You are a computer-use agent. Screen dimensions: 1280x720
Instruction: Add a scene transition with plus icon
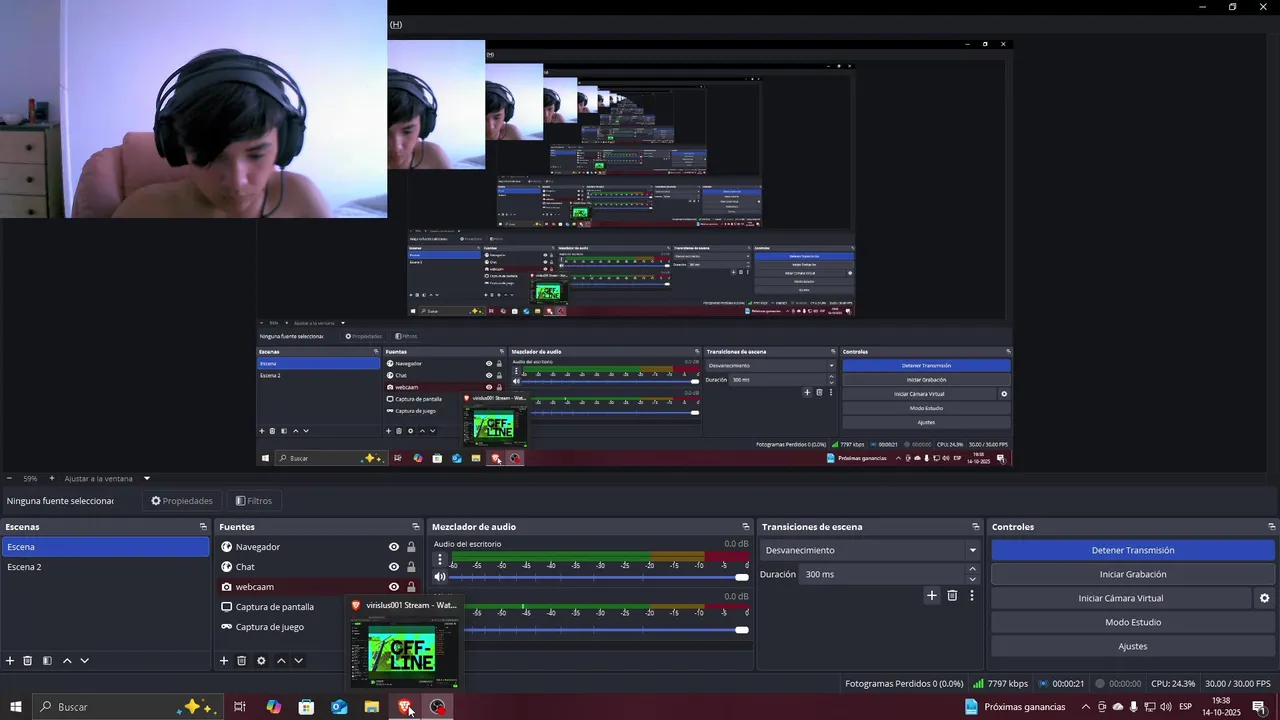click(x=932, y=595)
